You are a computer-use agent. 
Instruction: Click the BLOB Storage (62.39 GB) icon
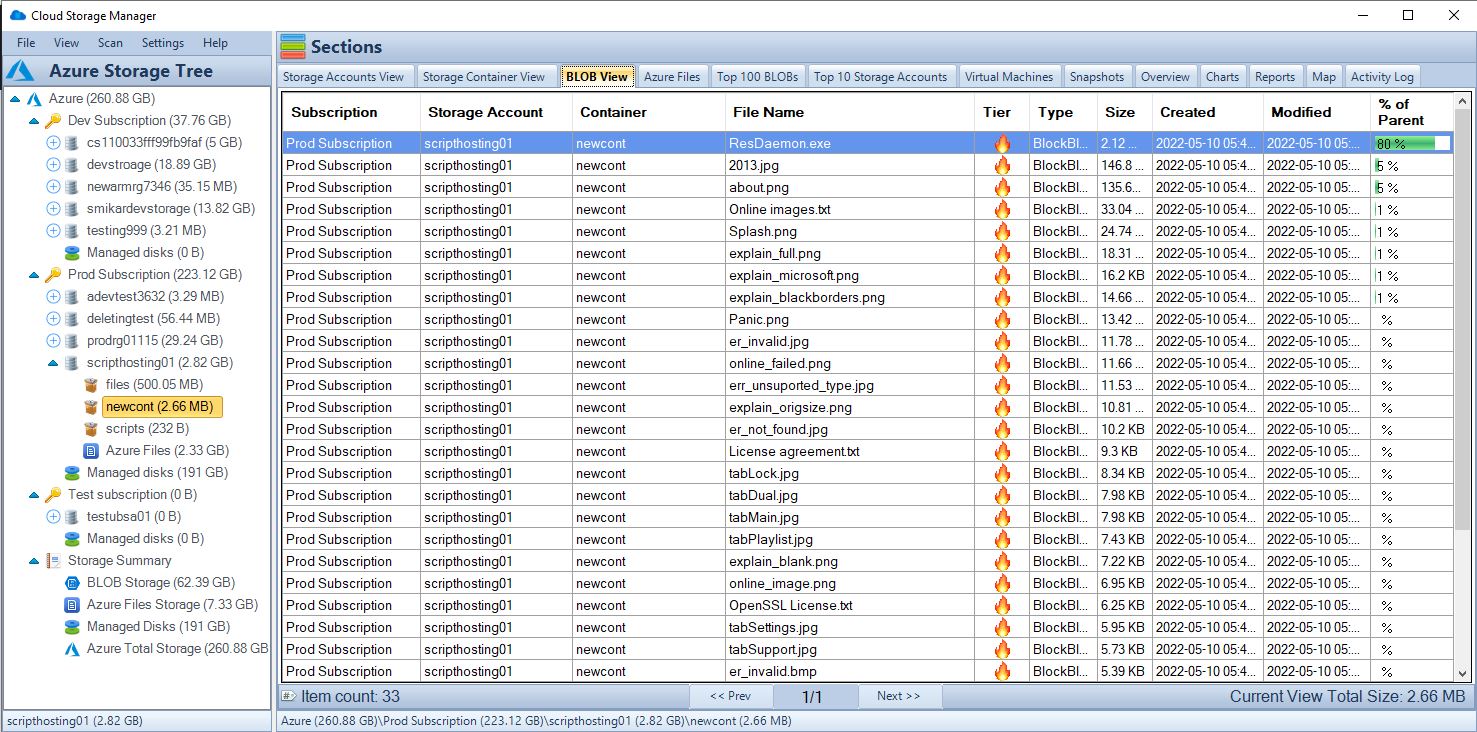[x=72, y=583]
